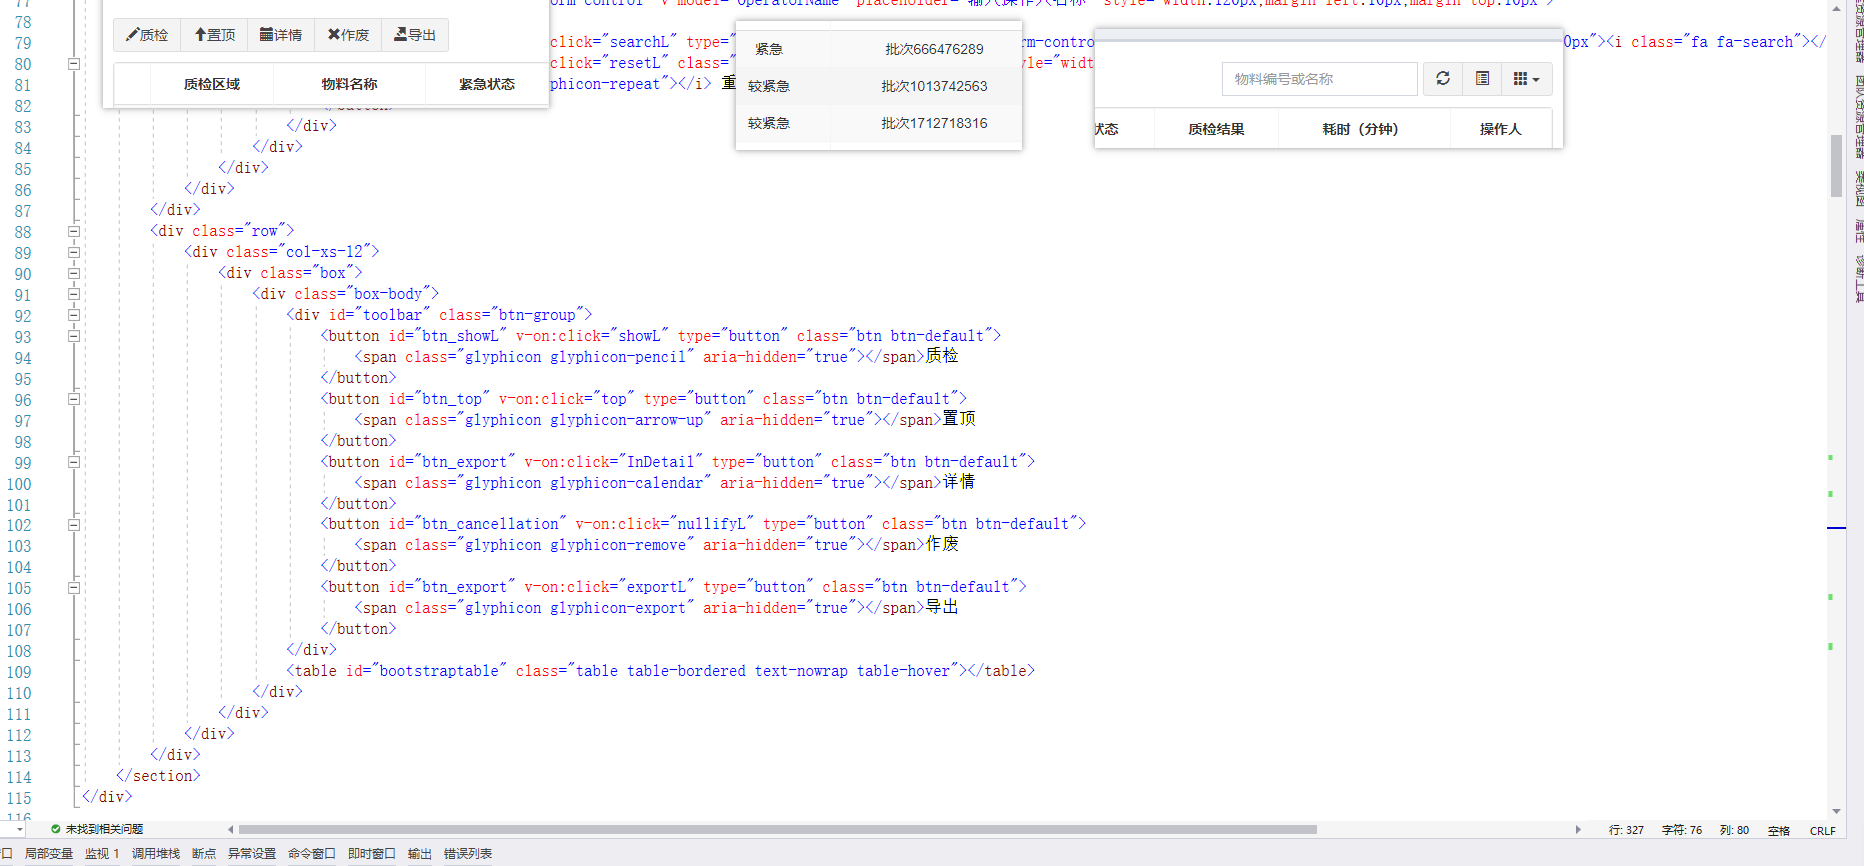Click the 导出 export button

[x=415, y=35]
